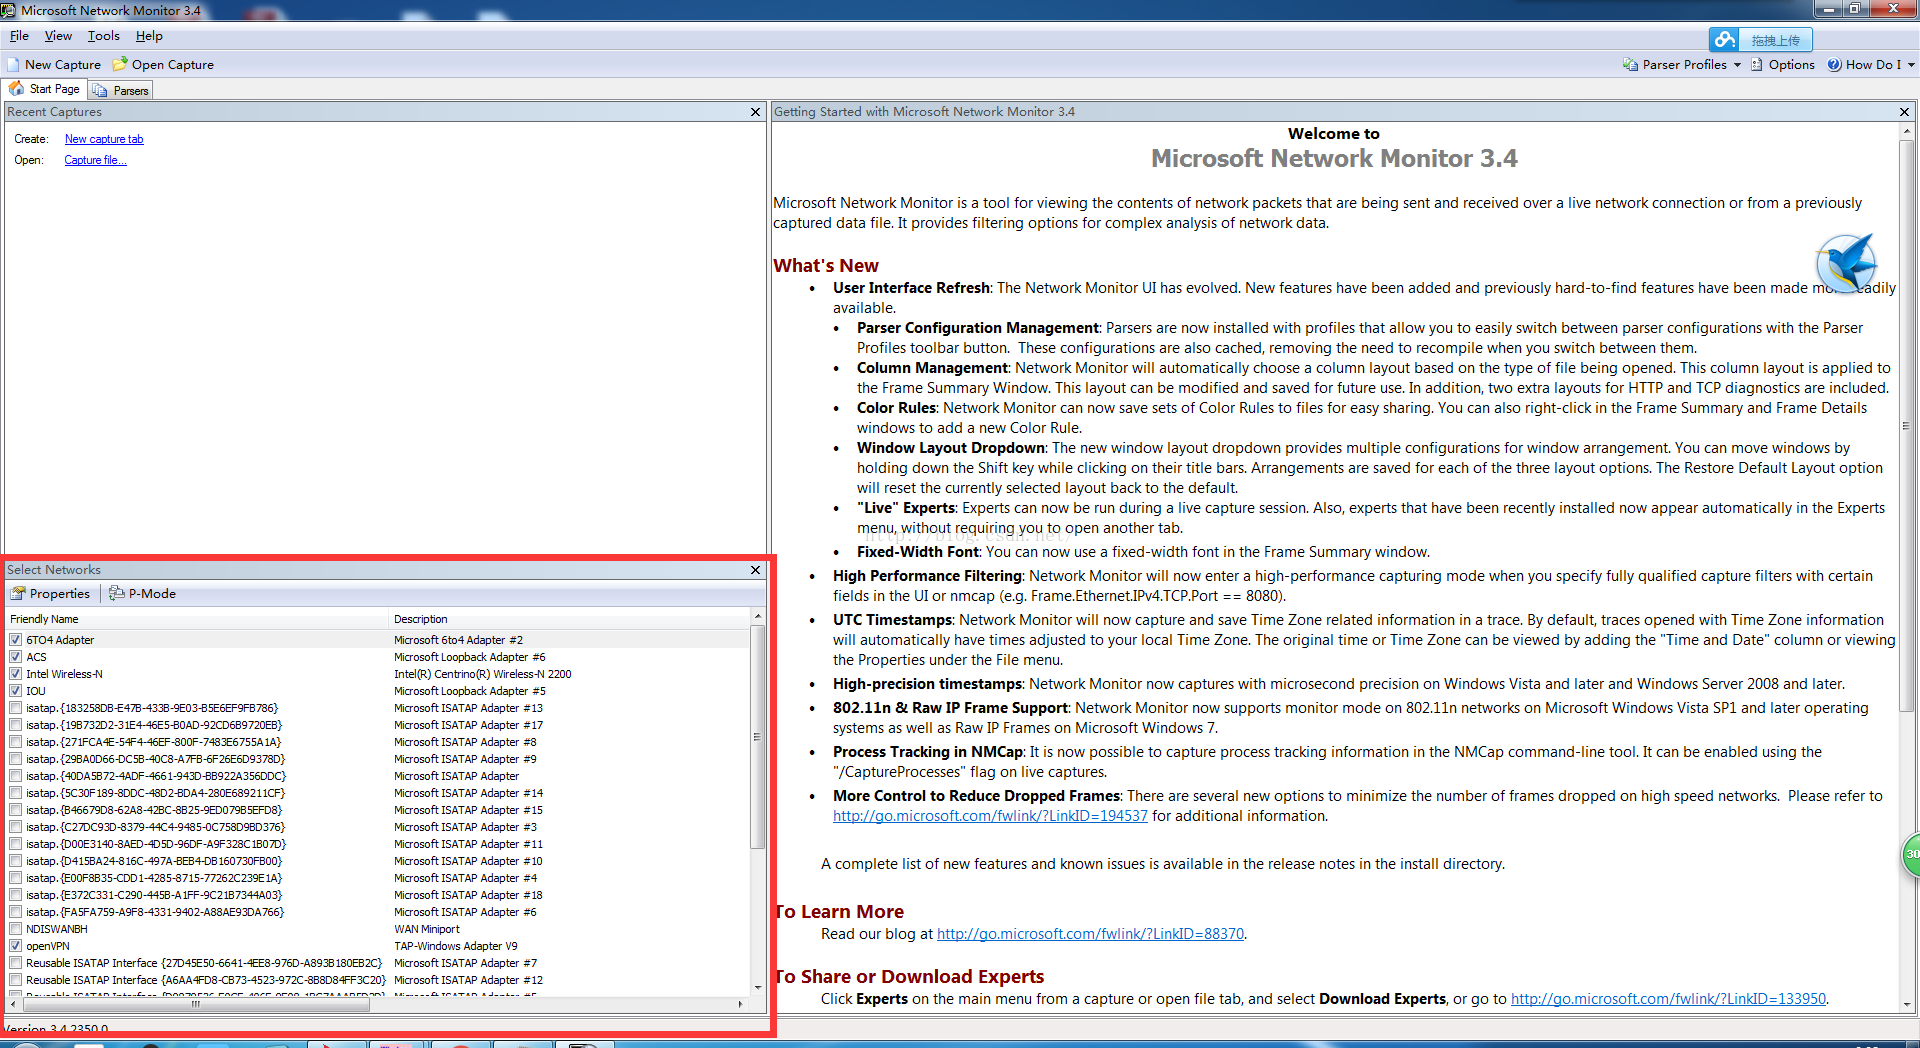Select the 'Microsoft ISATAP Adapter #18' cell

click(x=468, y=895)
